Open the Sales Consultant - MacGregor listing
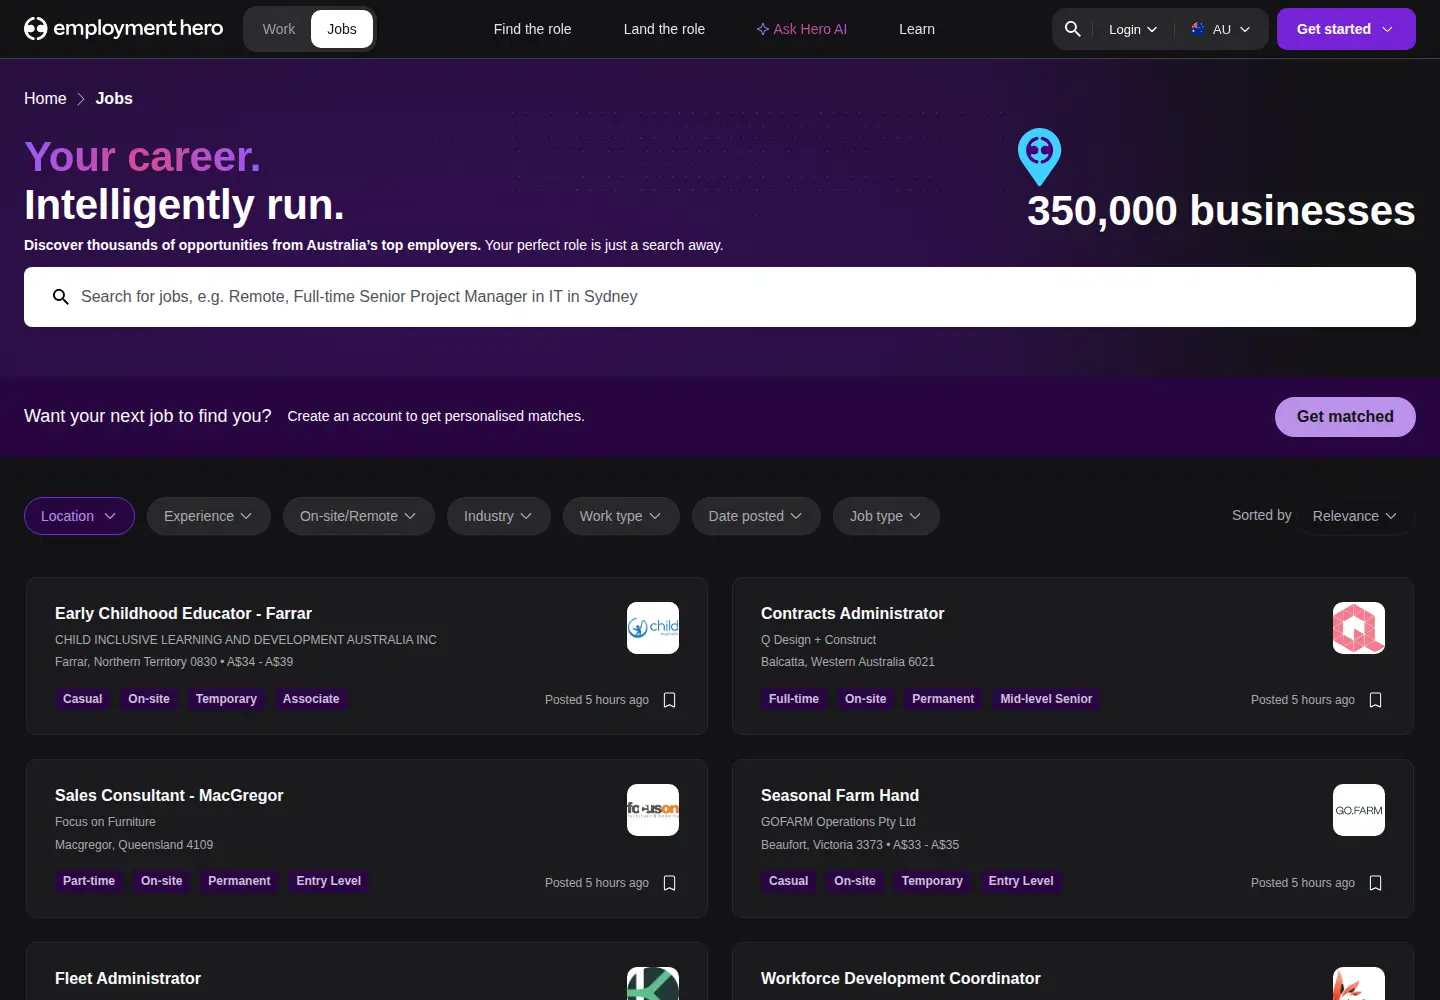This screenshot has width=1440, height=1000. click(169, 796)
